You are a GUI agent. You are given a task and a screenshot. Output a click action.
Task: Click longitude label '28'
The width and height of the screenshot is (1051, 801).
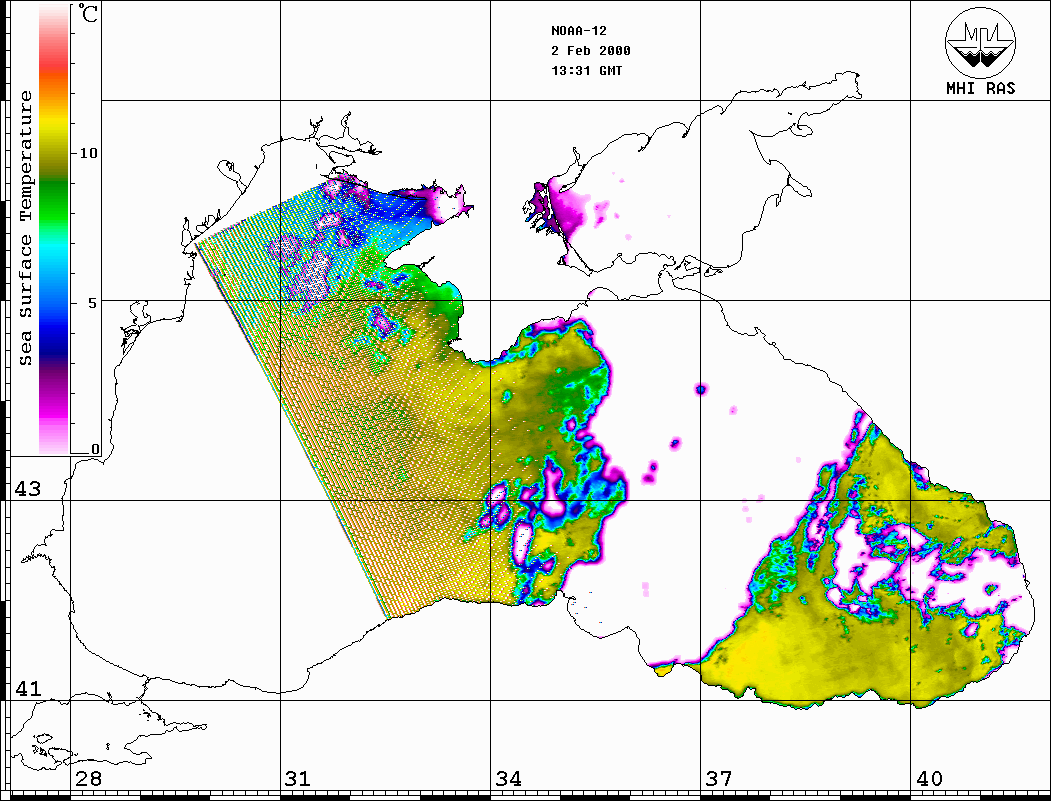pos(88,778)
